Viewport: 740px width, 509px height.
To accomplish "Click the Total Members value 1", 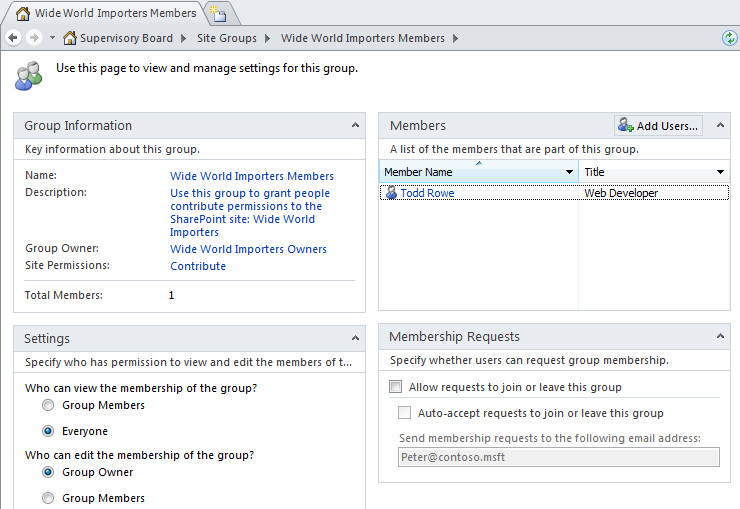I will tap(171, 295).
